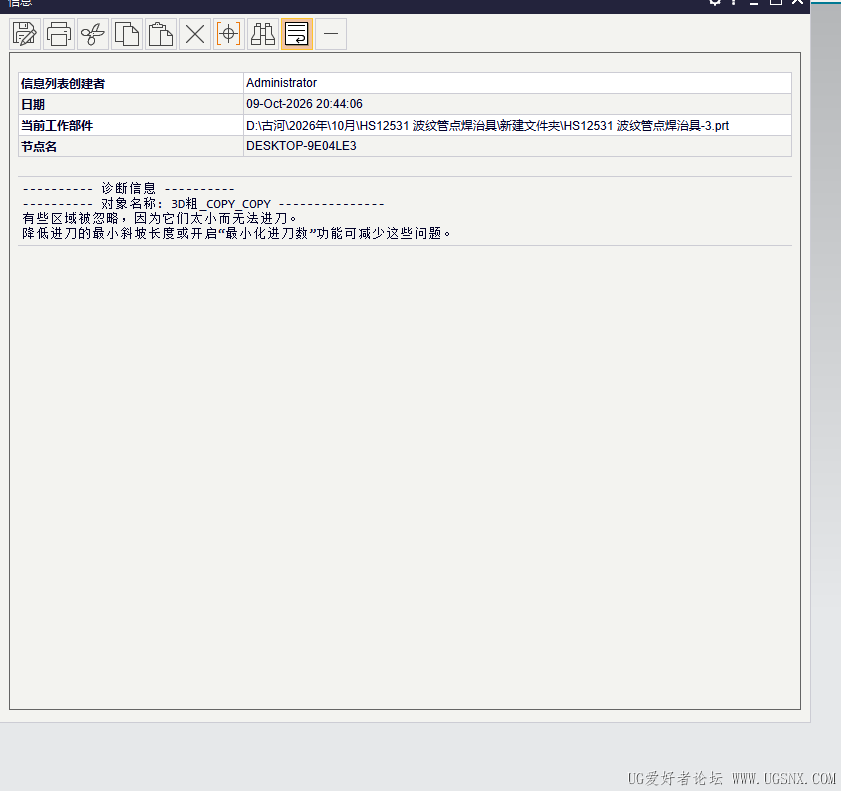Click the '当前工作部件' label cell
This screenshot has height=791, width=841.
coord(131,125)
